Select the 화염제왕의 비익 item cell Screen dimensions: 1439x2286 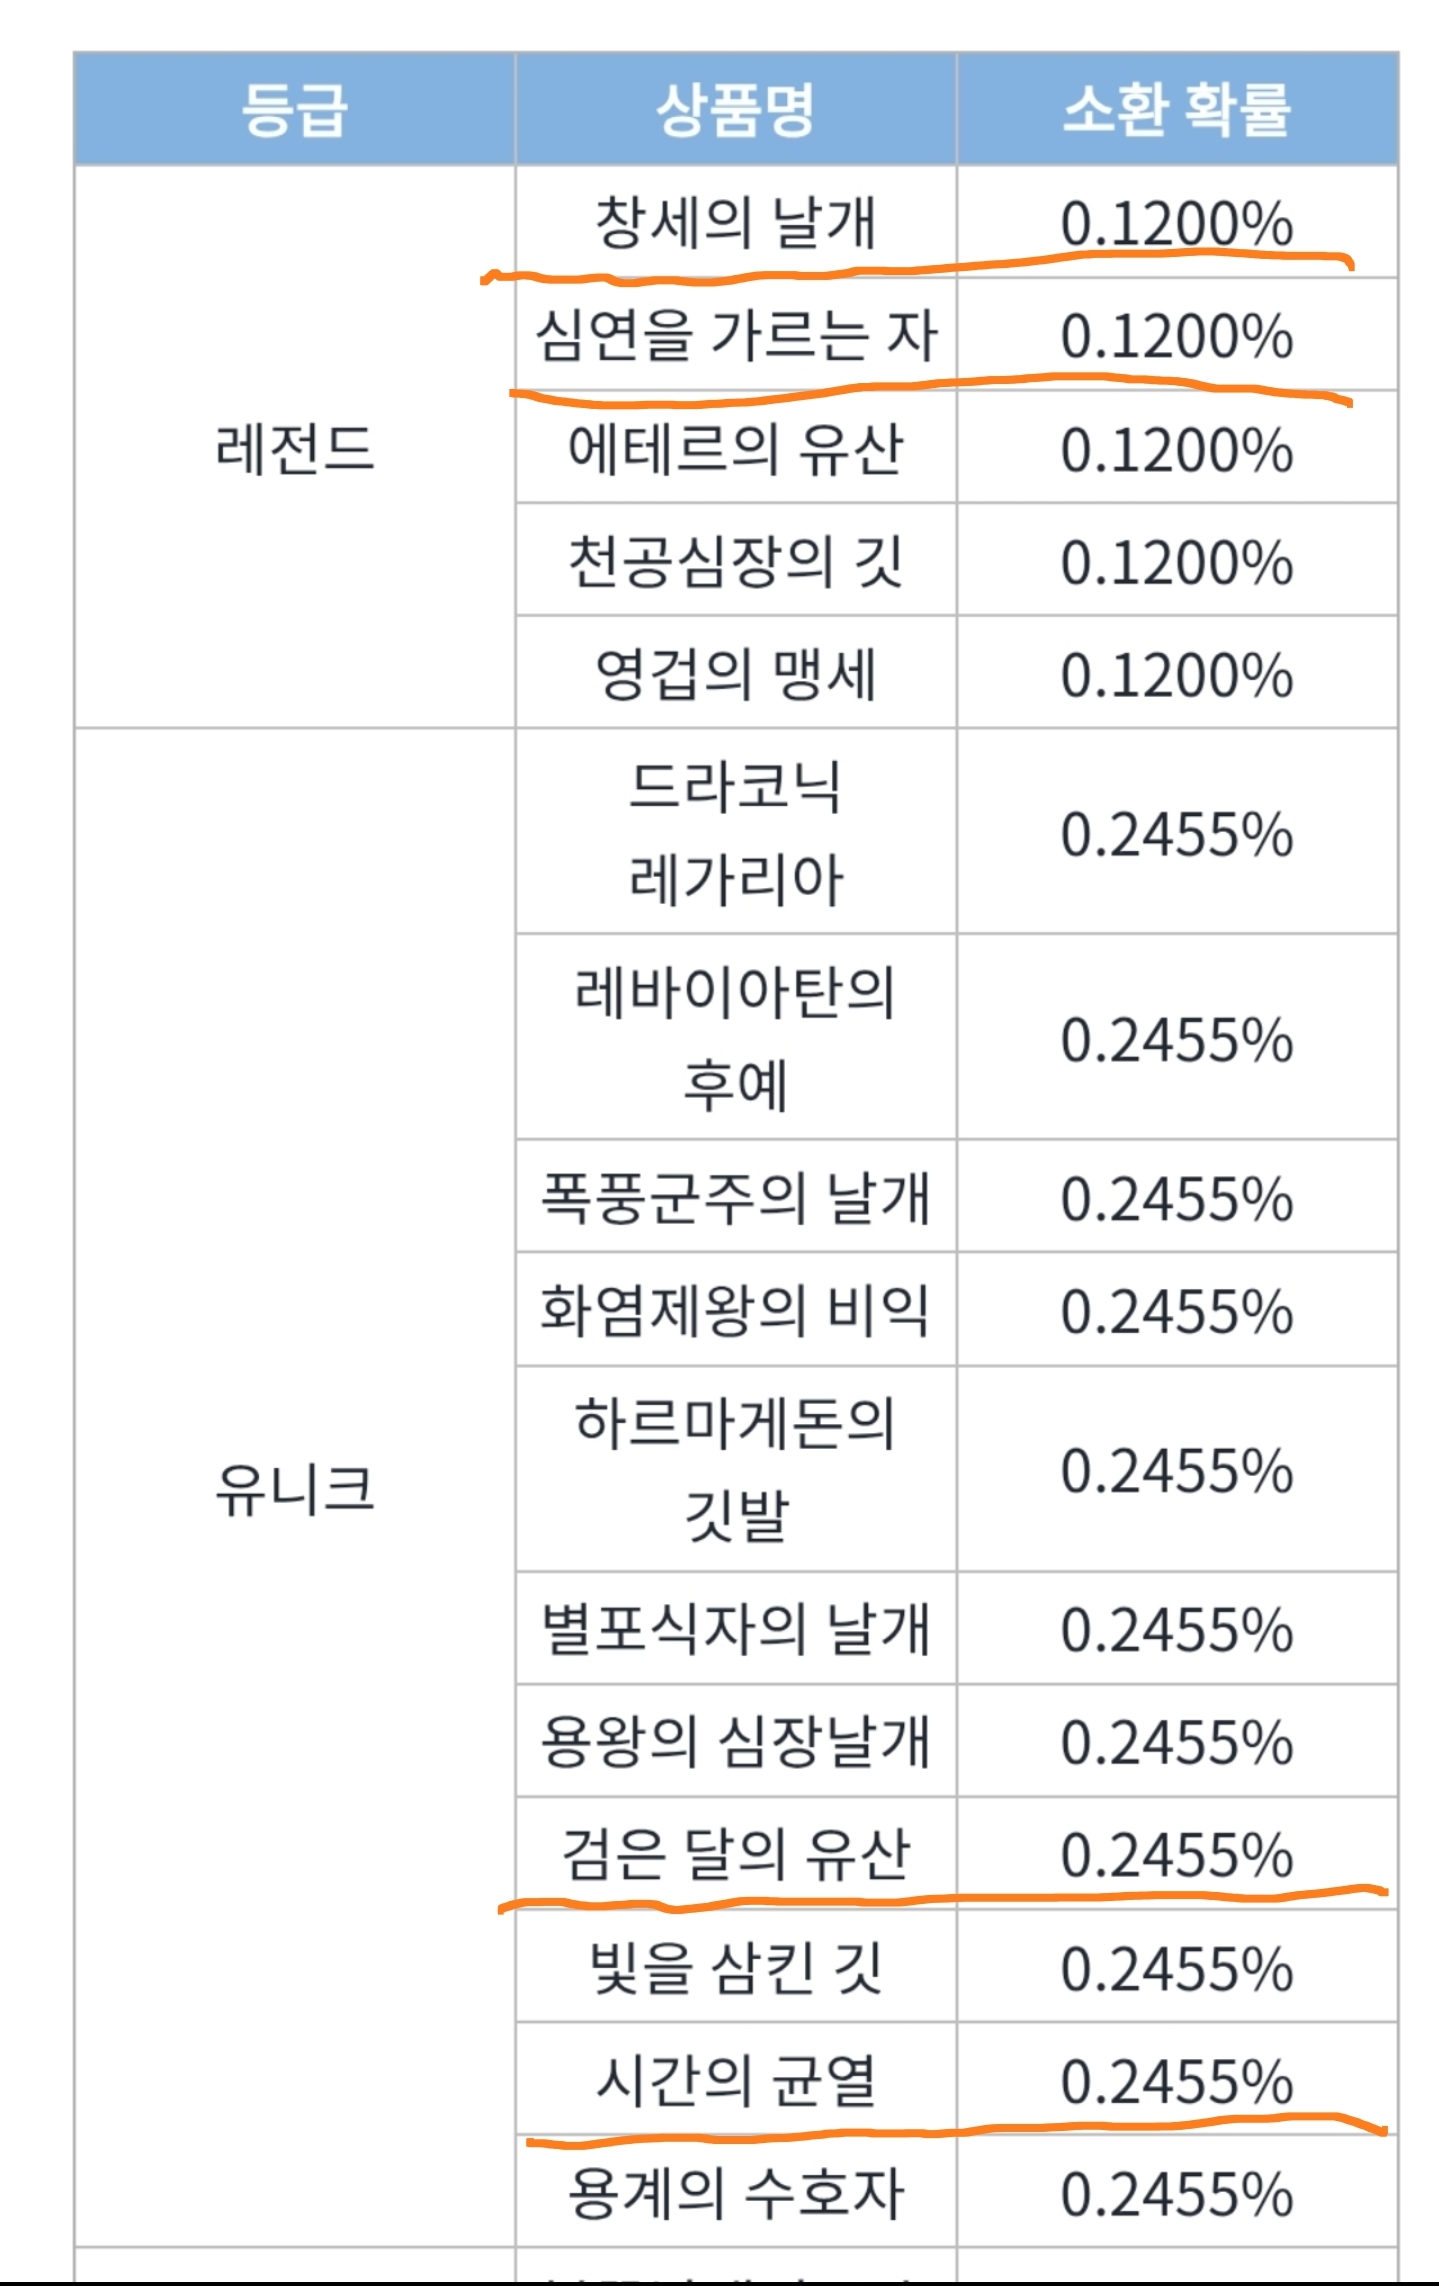tap(735, 1309)
